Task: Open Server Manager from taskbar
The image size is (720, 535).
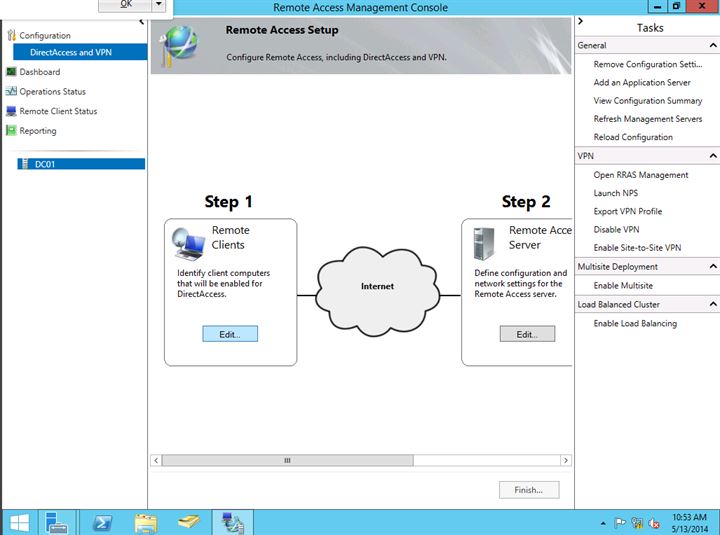Action: click(x=56, y=523)
